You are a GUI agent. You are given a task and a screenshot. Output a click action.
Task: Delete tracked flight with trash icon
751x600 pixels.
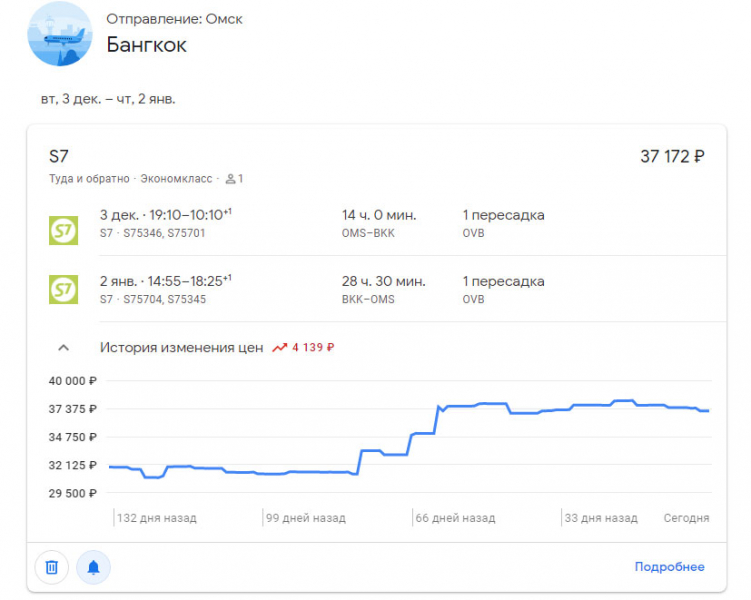click(52, 567)
